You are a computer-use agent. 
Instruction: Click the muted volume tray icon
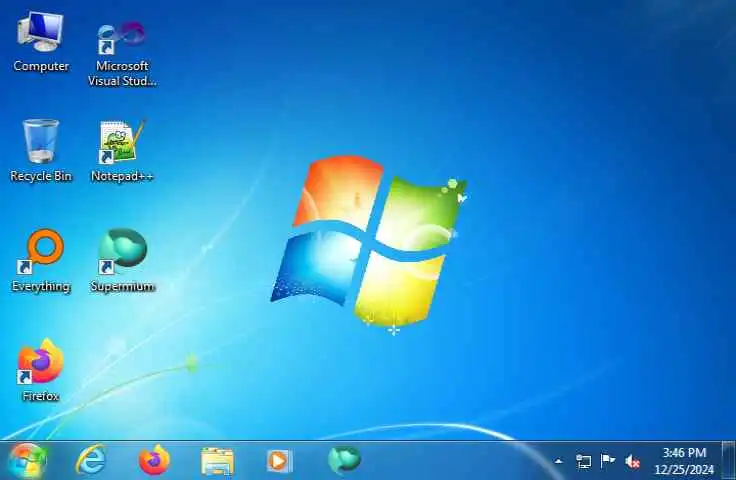pos(632,462)
